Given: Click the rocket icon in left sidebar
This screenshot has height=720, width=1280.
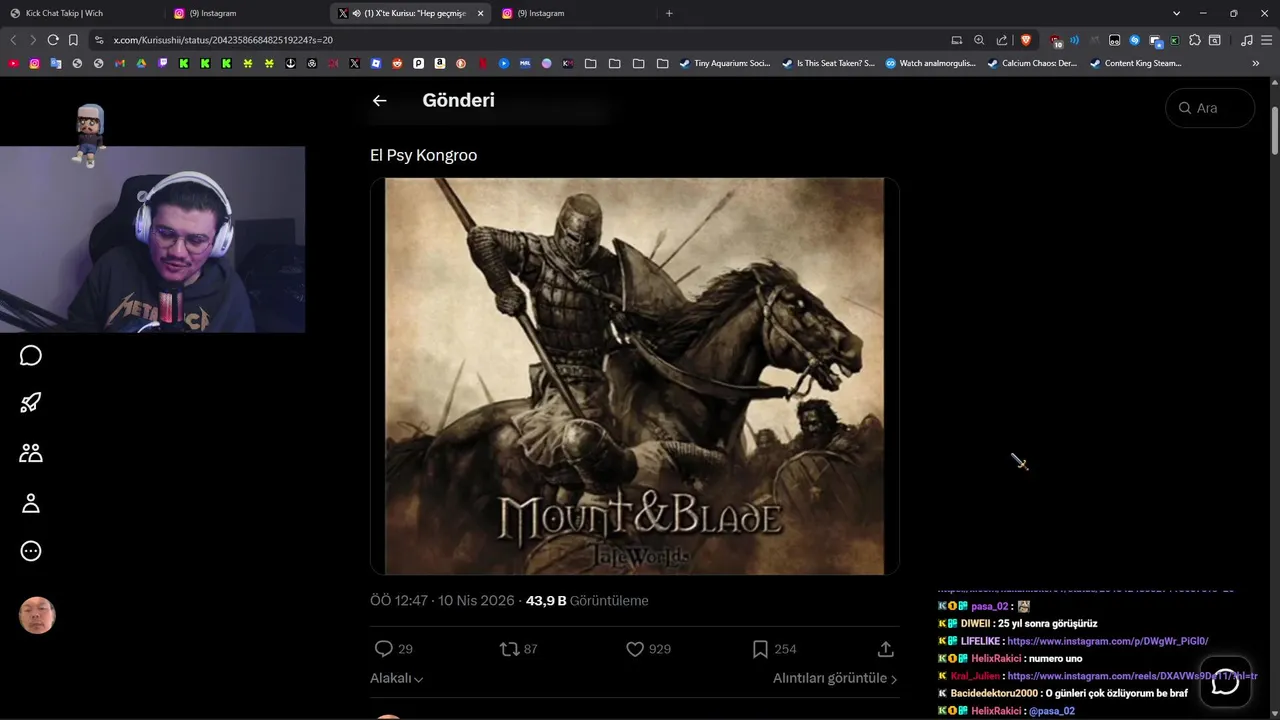Looking at the screenshot, I should pyautogui.click(x=31, y=403).
